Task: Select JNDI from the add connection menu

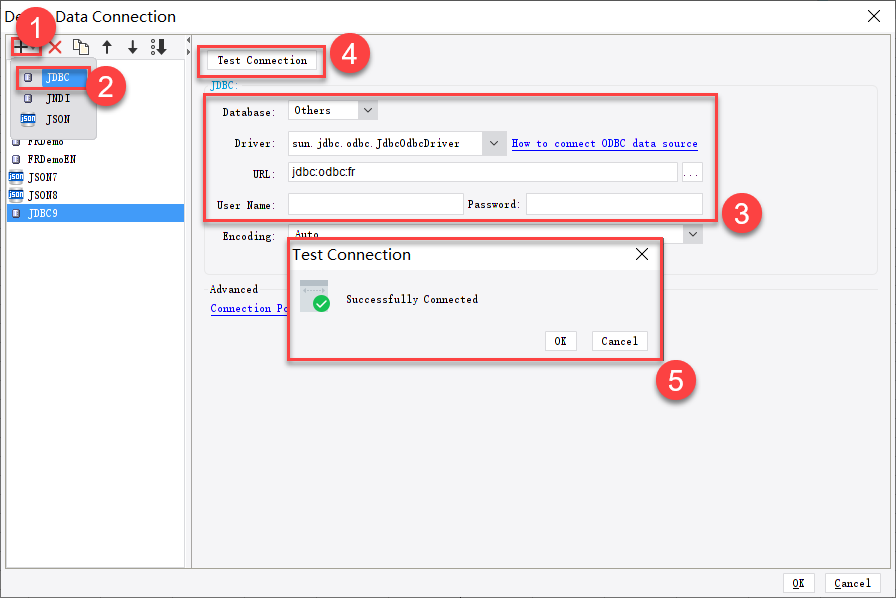Action: (56, 98)
